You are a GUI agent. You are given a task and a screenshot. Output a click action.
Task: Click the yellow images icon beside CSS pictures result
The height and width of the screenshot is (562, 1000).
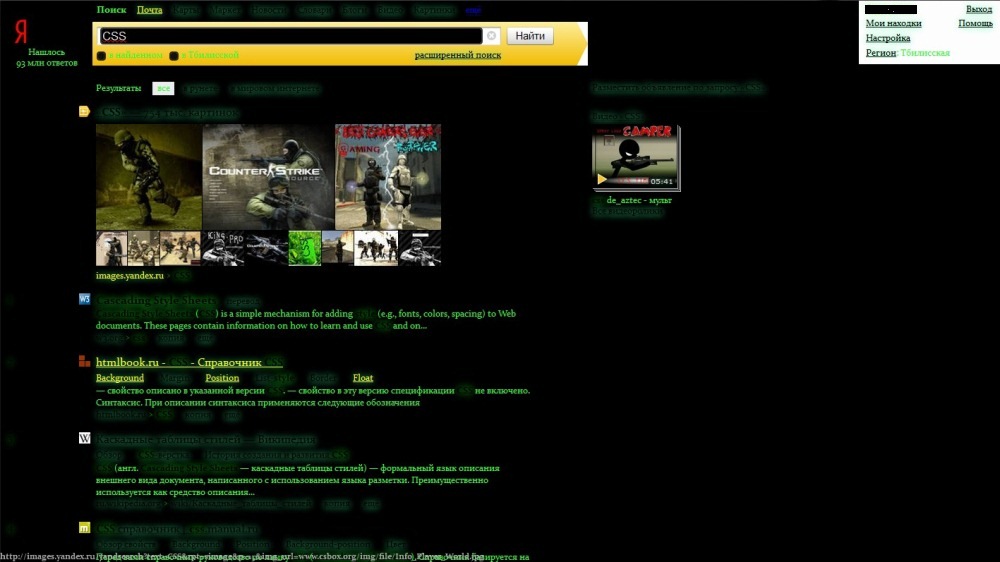tap(84, 112)
